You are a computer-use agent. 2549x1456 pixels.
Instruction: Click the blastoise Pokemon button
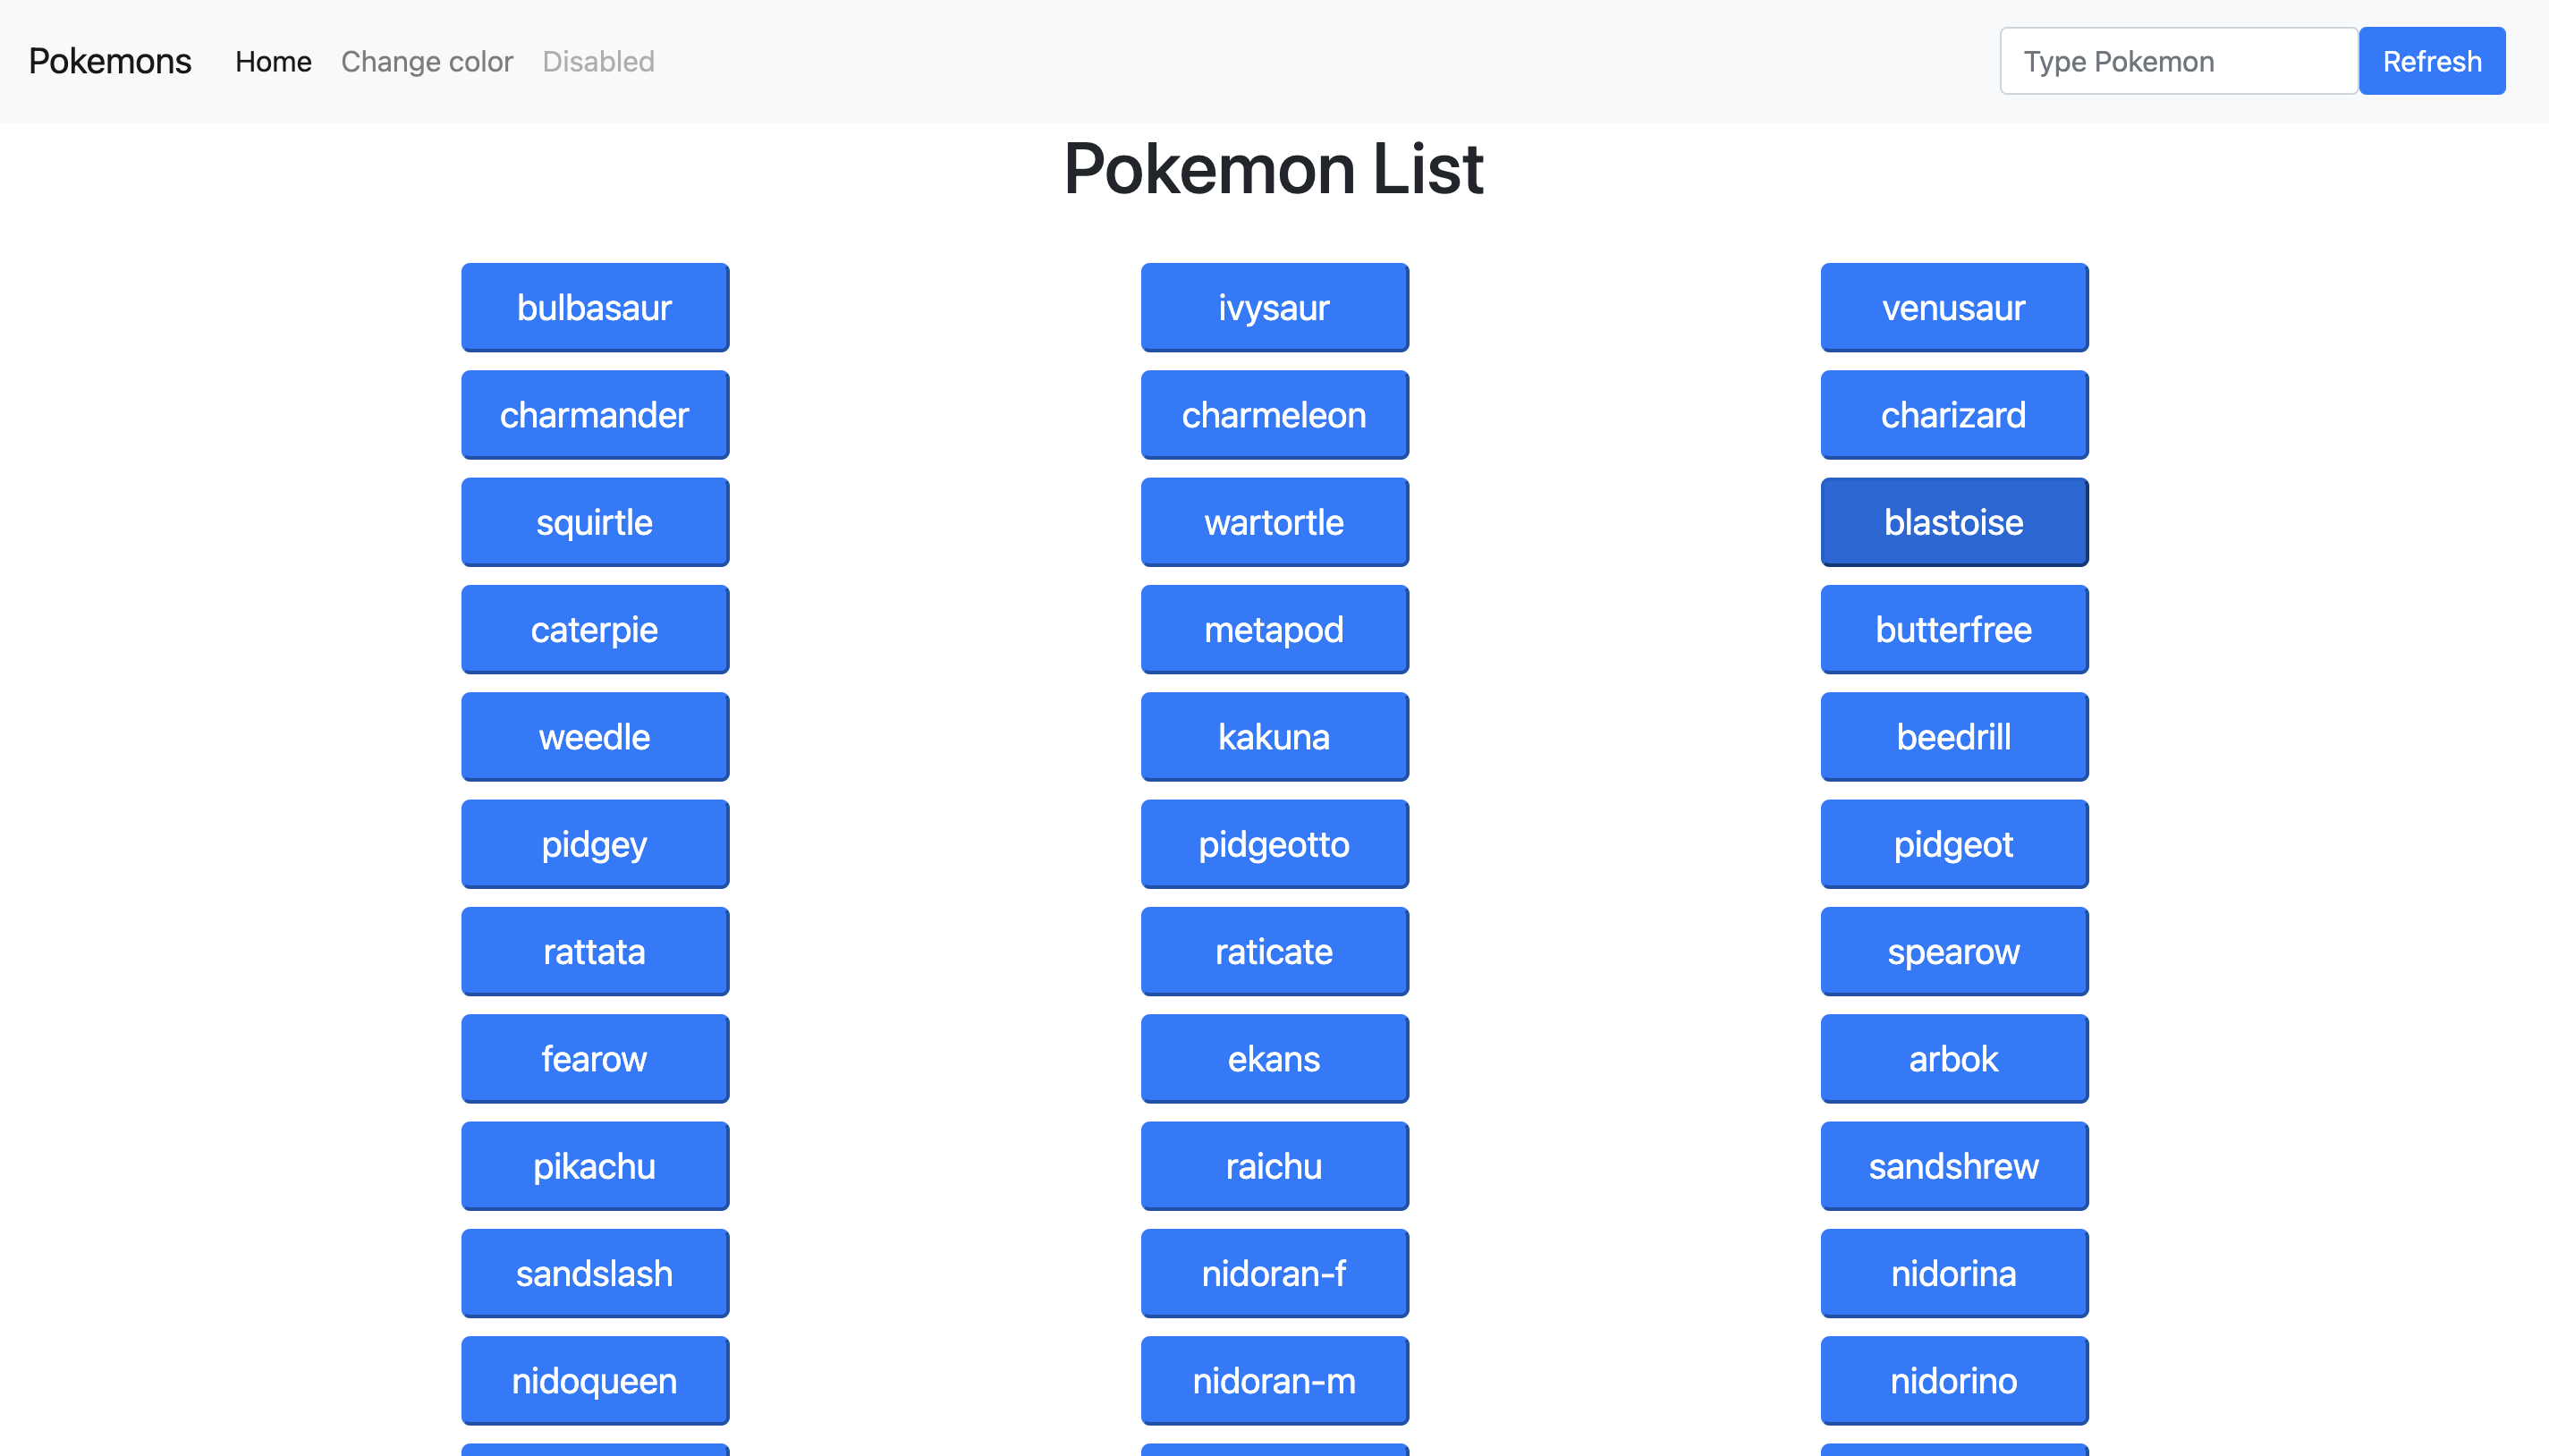[1953, 521]
